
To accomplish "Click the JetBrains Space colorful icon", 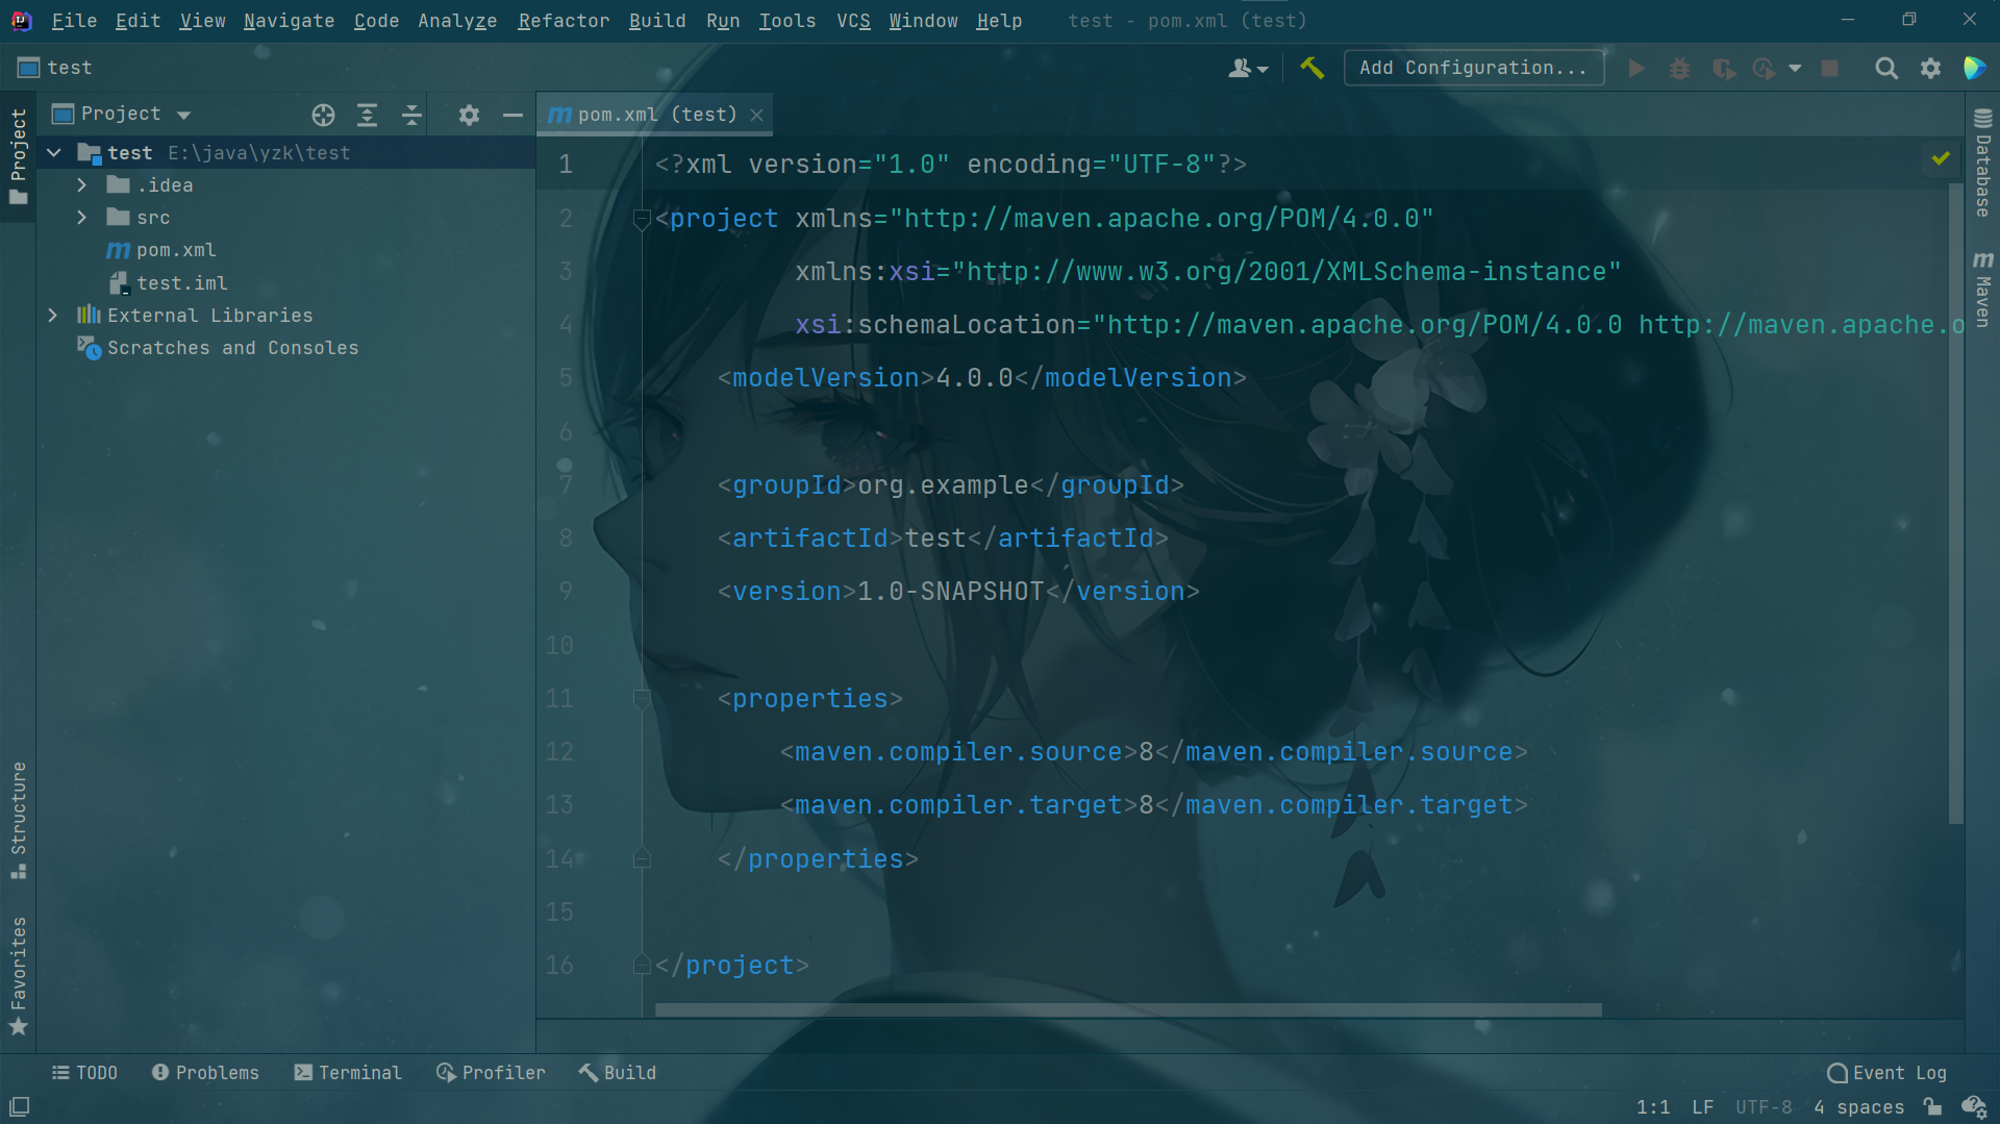I will click(x=1974, y=68).
